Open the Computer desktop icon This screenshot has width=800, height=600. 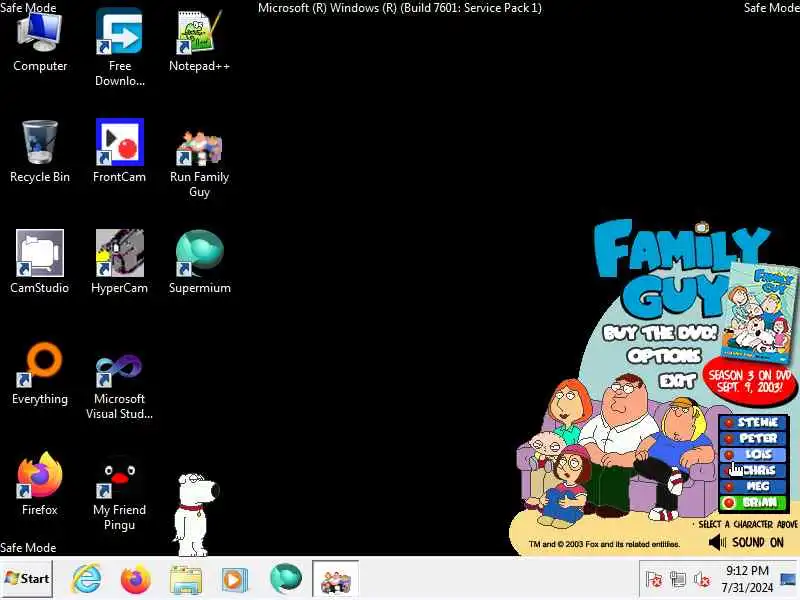(40, 43)
